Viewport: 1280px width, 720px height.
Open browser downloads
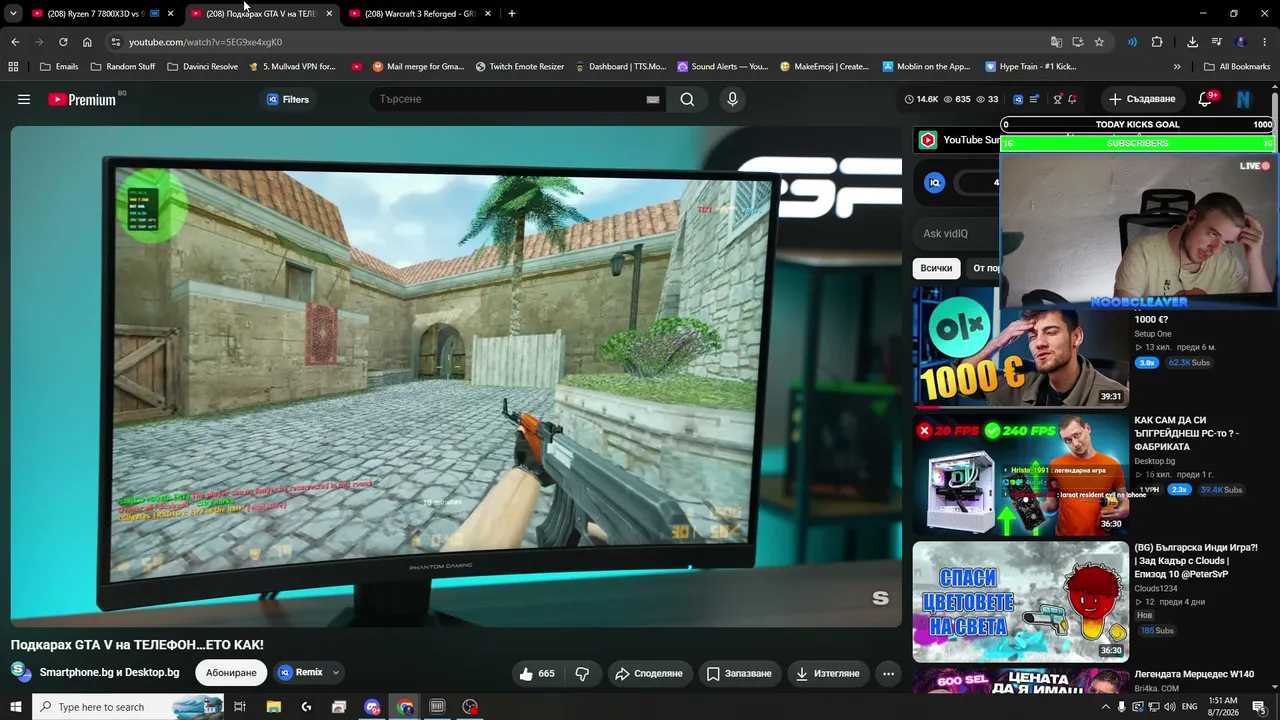[x=1192, y=42]
